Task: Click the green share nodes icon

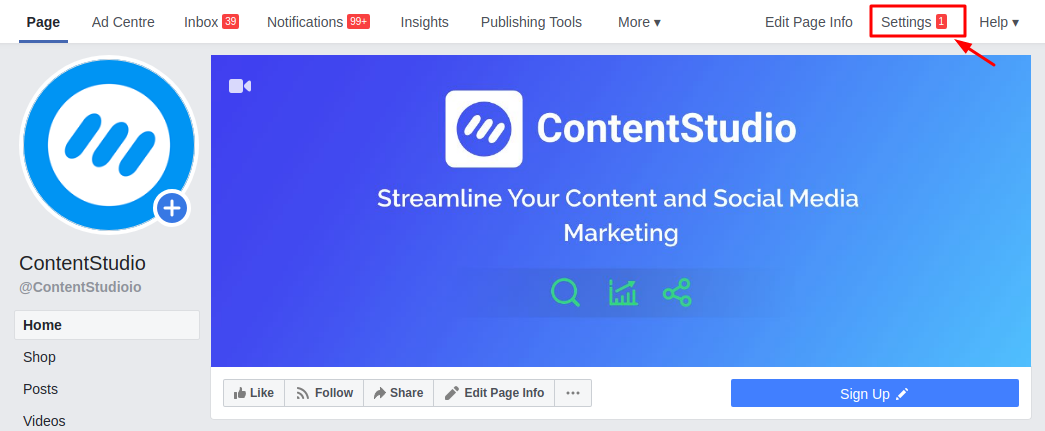Action: (677, 292)
